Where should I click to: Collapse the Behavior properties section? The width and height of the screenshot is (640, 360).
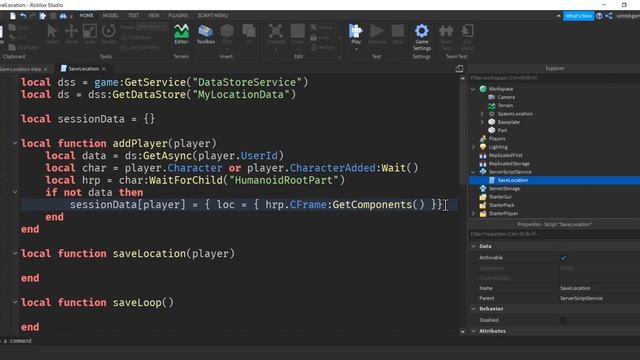point(473,309)
